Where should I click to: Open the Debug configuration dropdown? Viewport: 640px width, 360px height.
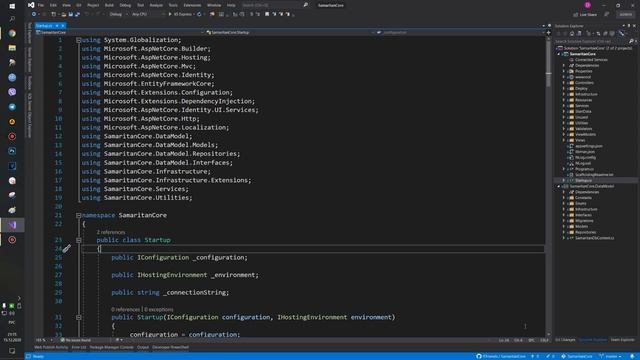(x=118, y=14)
